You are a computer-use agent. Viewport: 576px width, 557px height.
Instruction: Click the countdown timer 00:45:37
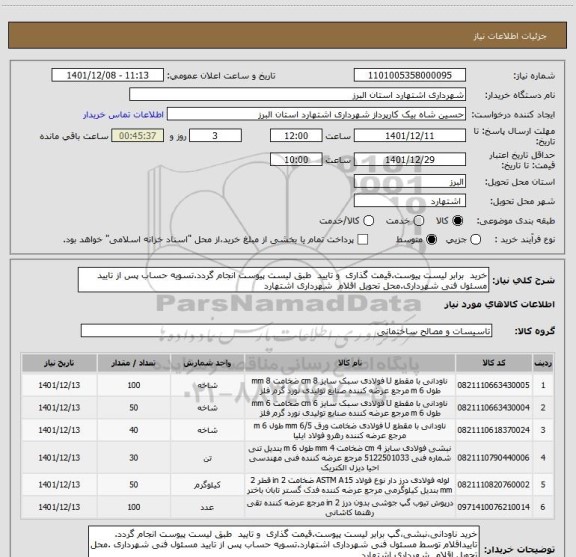pyautogui.click(x=138, y=136)
